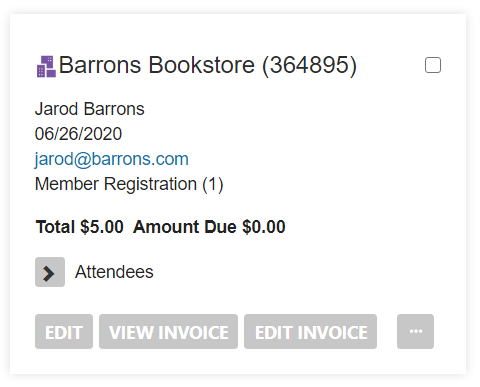Screen dimensions: 480x387
Task: Click the right-pointing chevron icon for Attendees
Action: (x=50, y=272)
